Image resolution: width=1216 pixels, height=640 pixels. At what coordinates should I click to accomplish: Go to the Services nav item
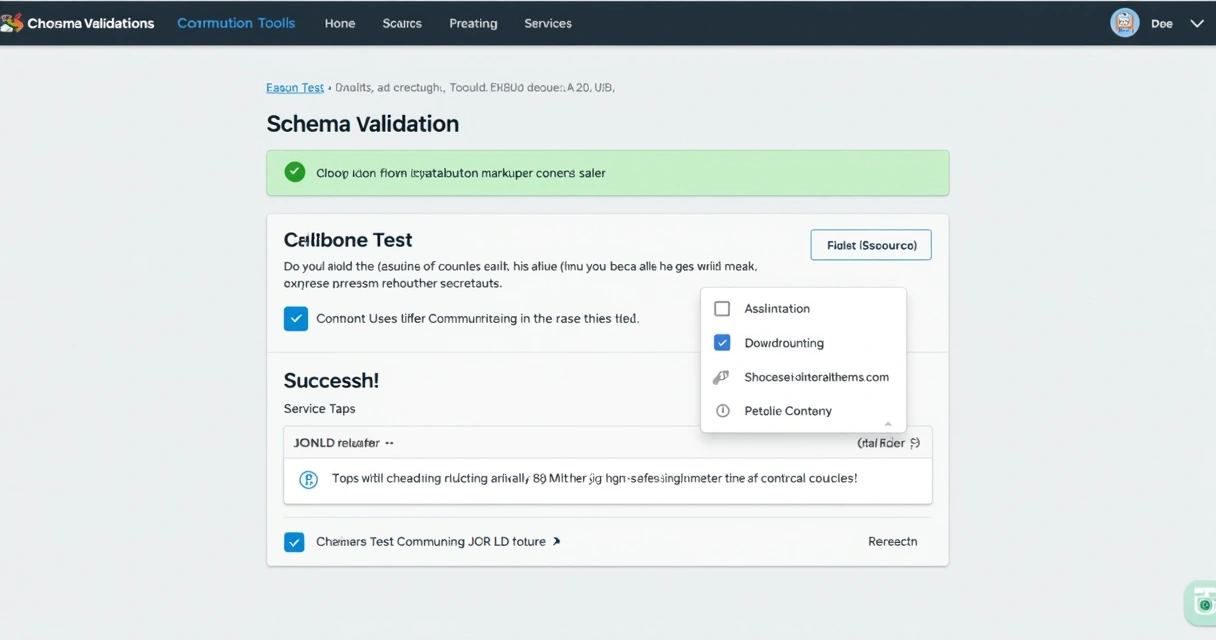pyautogui.click(x=548, y=24)
